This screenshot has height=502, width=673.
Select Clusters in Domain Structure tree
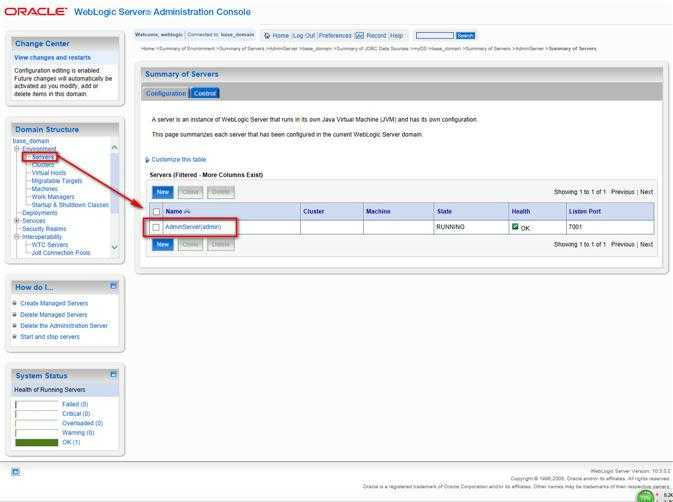pos(43,165)
